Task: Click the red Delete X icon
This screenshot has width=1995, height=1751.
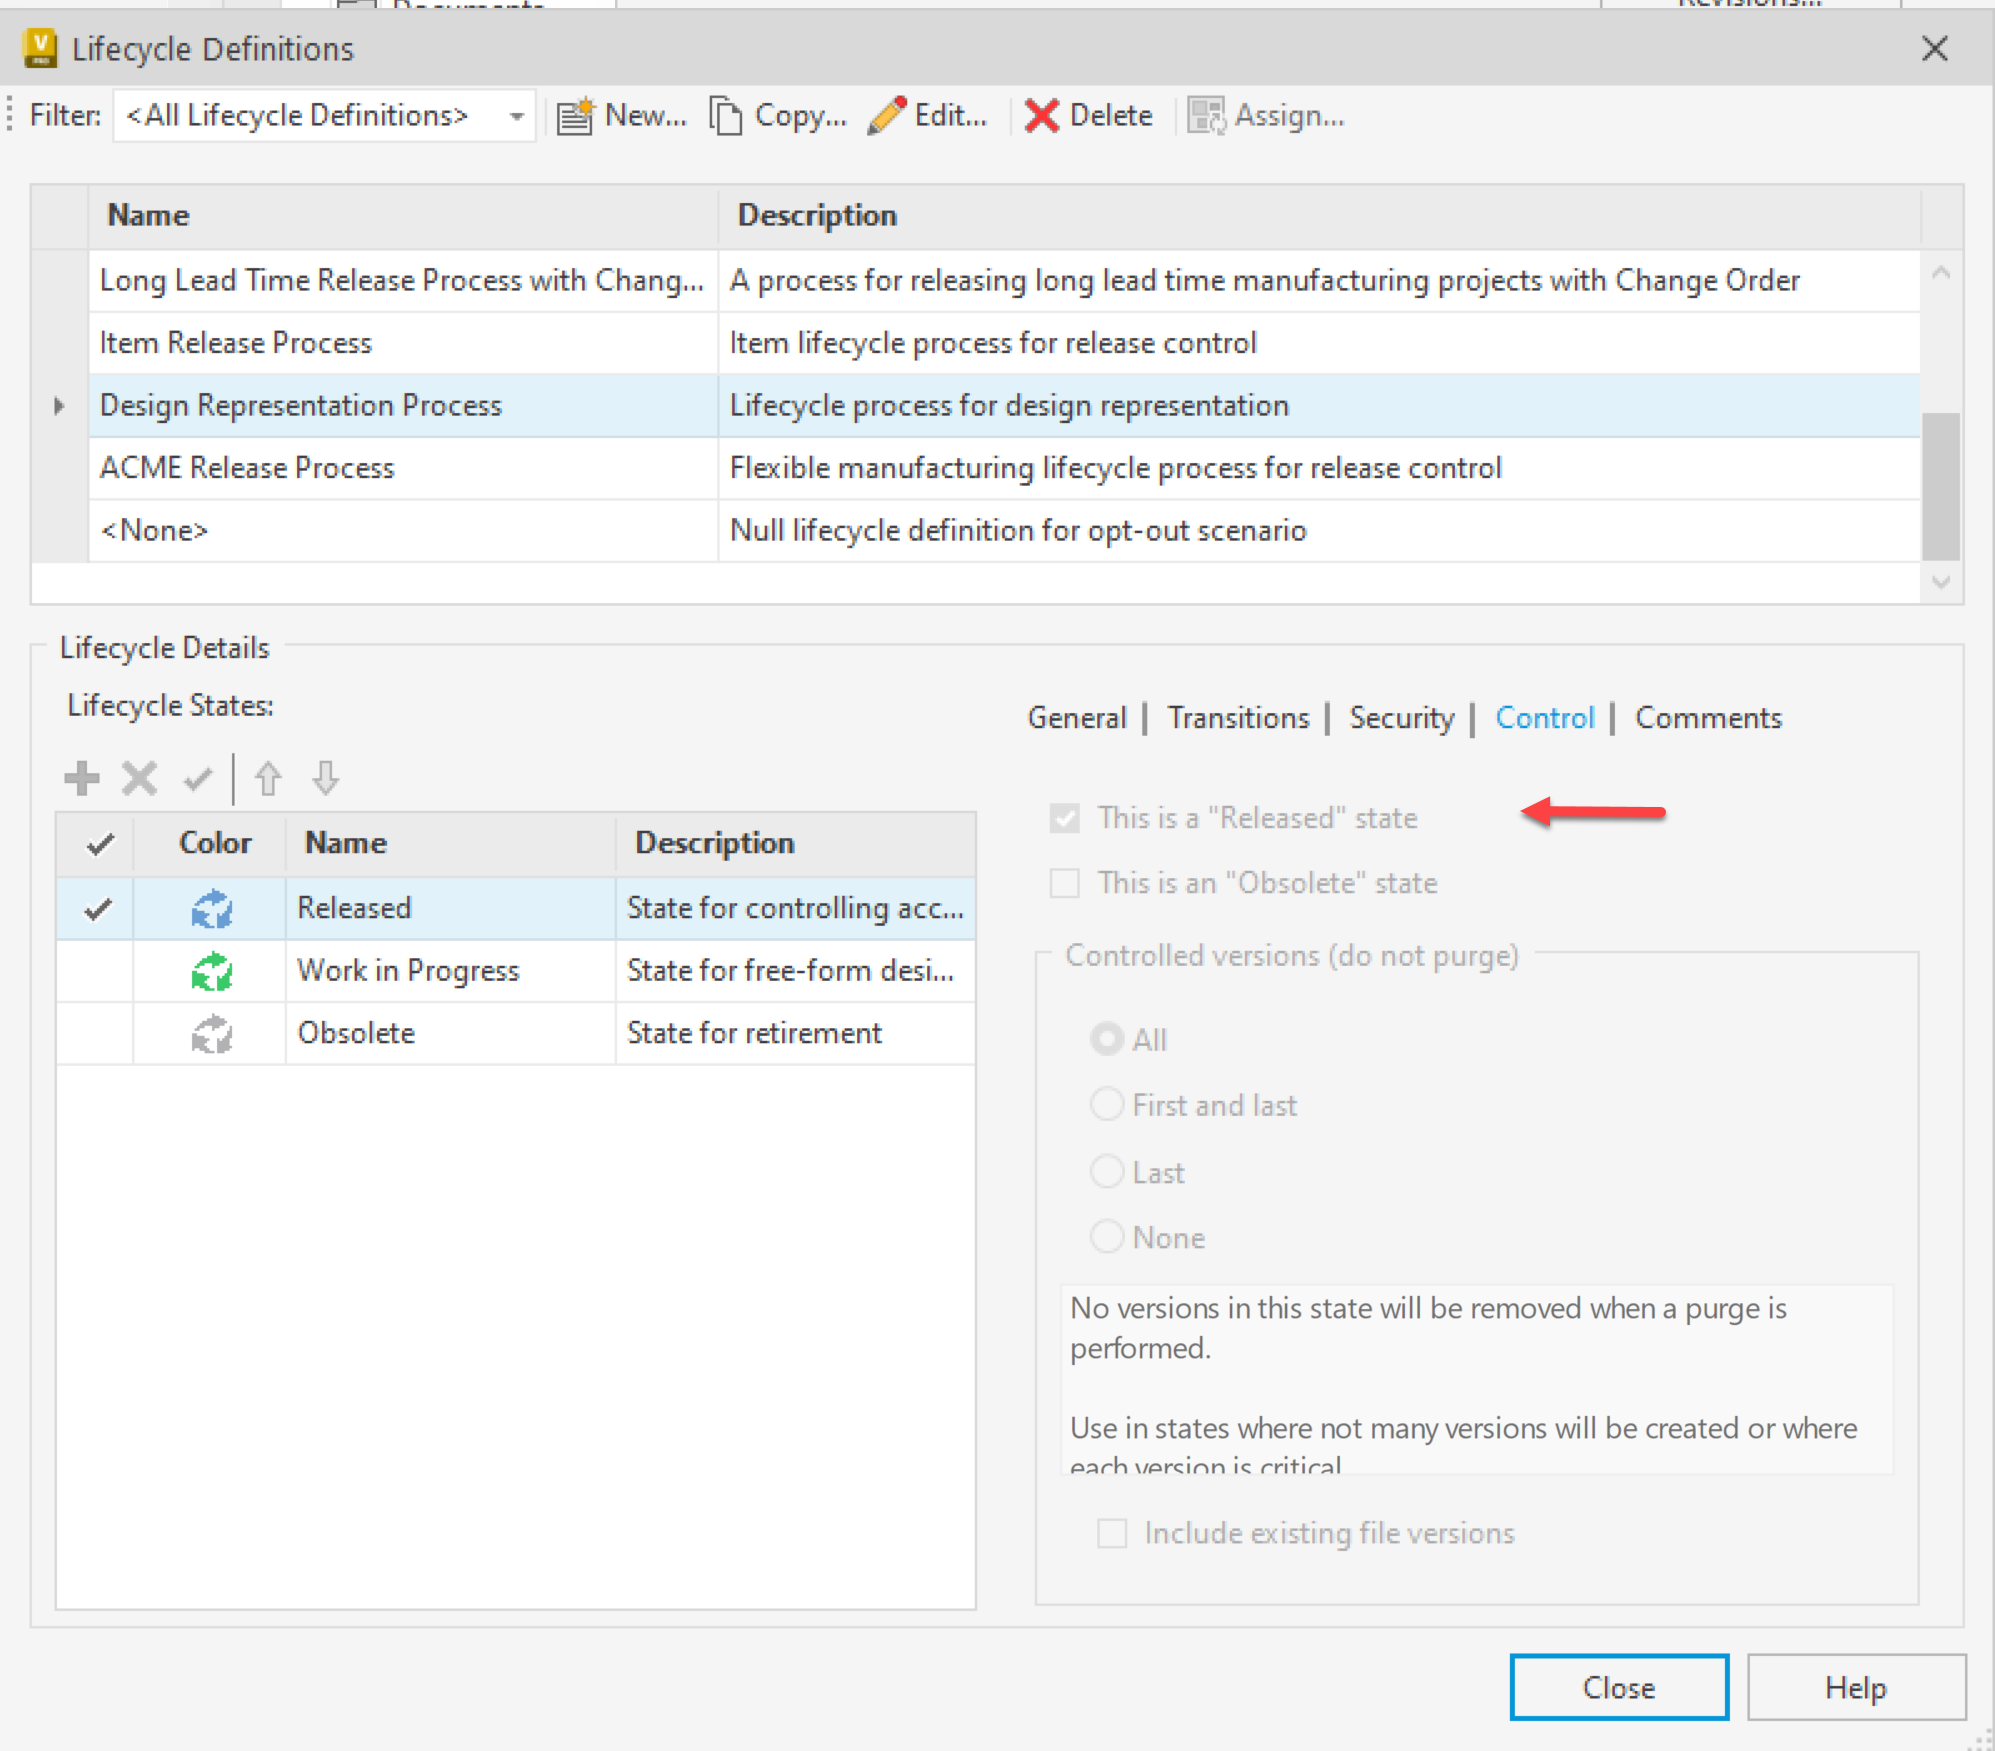Action: 1041,116
